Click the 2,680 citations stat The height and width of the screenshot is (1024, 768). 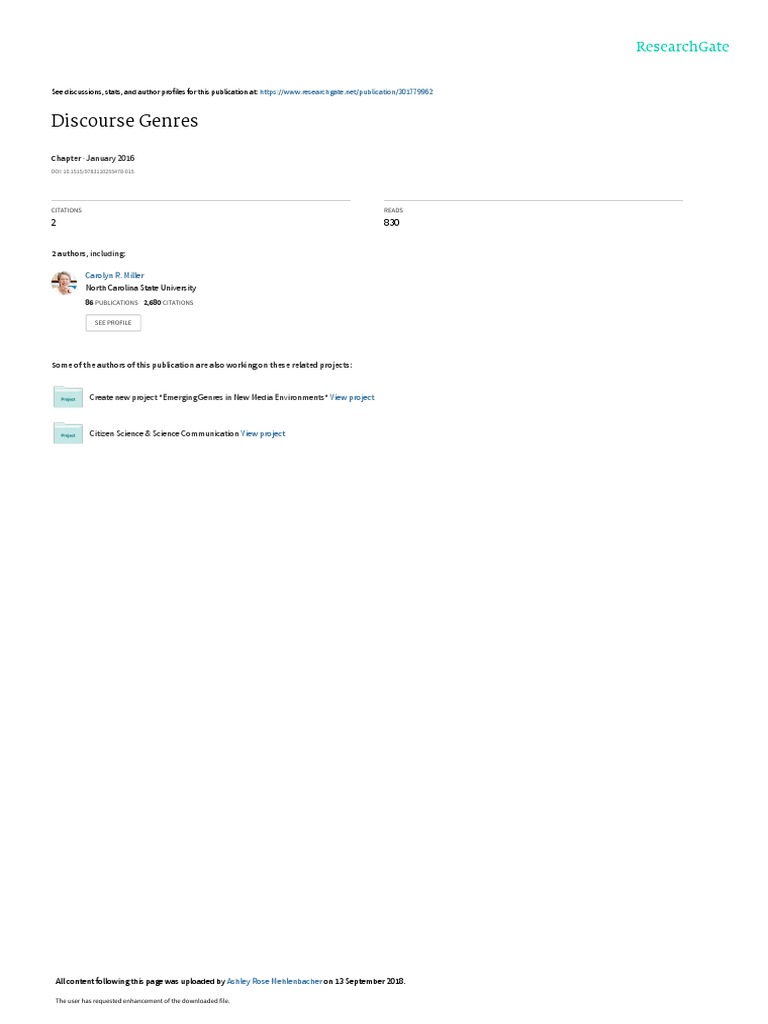click(x=168, y=302)
